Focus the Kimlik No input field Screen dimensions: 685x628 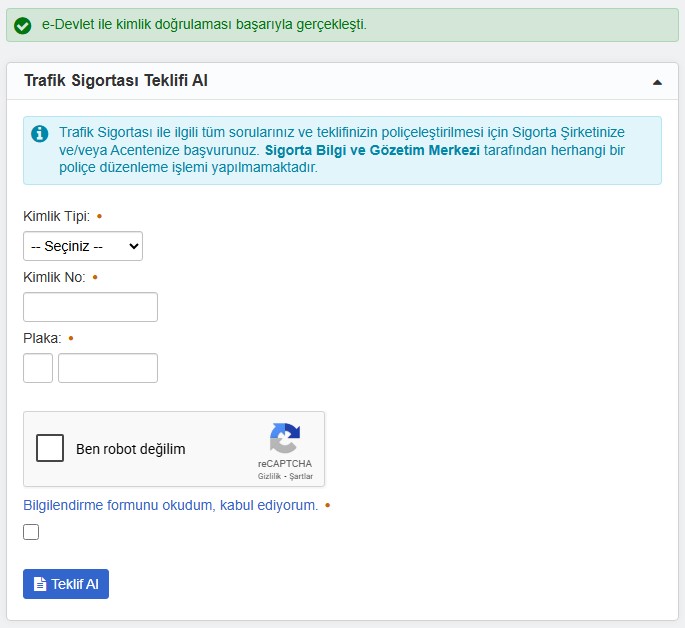pos(90,307)
